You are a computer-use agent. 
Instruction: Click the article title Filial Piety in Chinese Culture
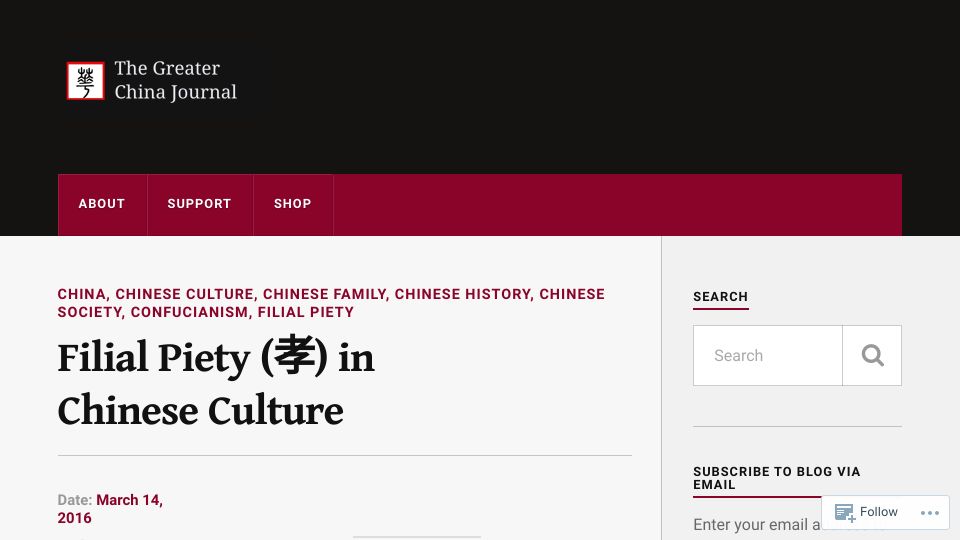tap(216, 384)
